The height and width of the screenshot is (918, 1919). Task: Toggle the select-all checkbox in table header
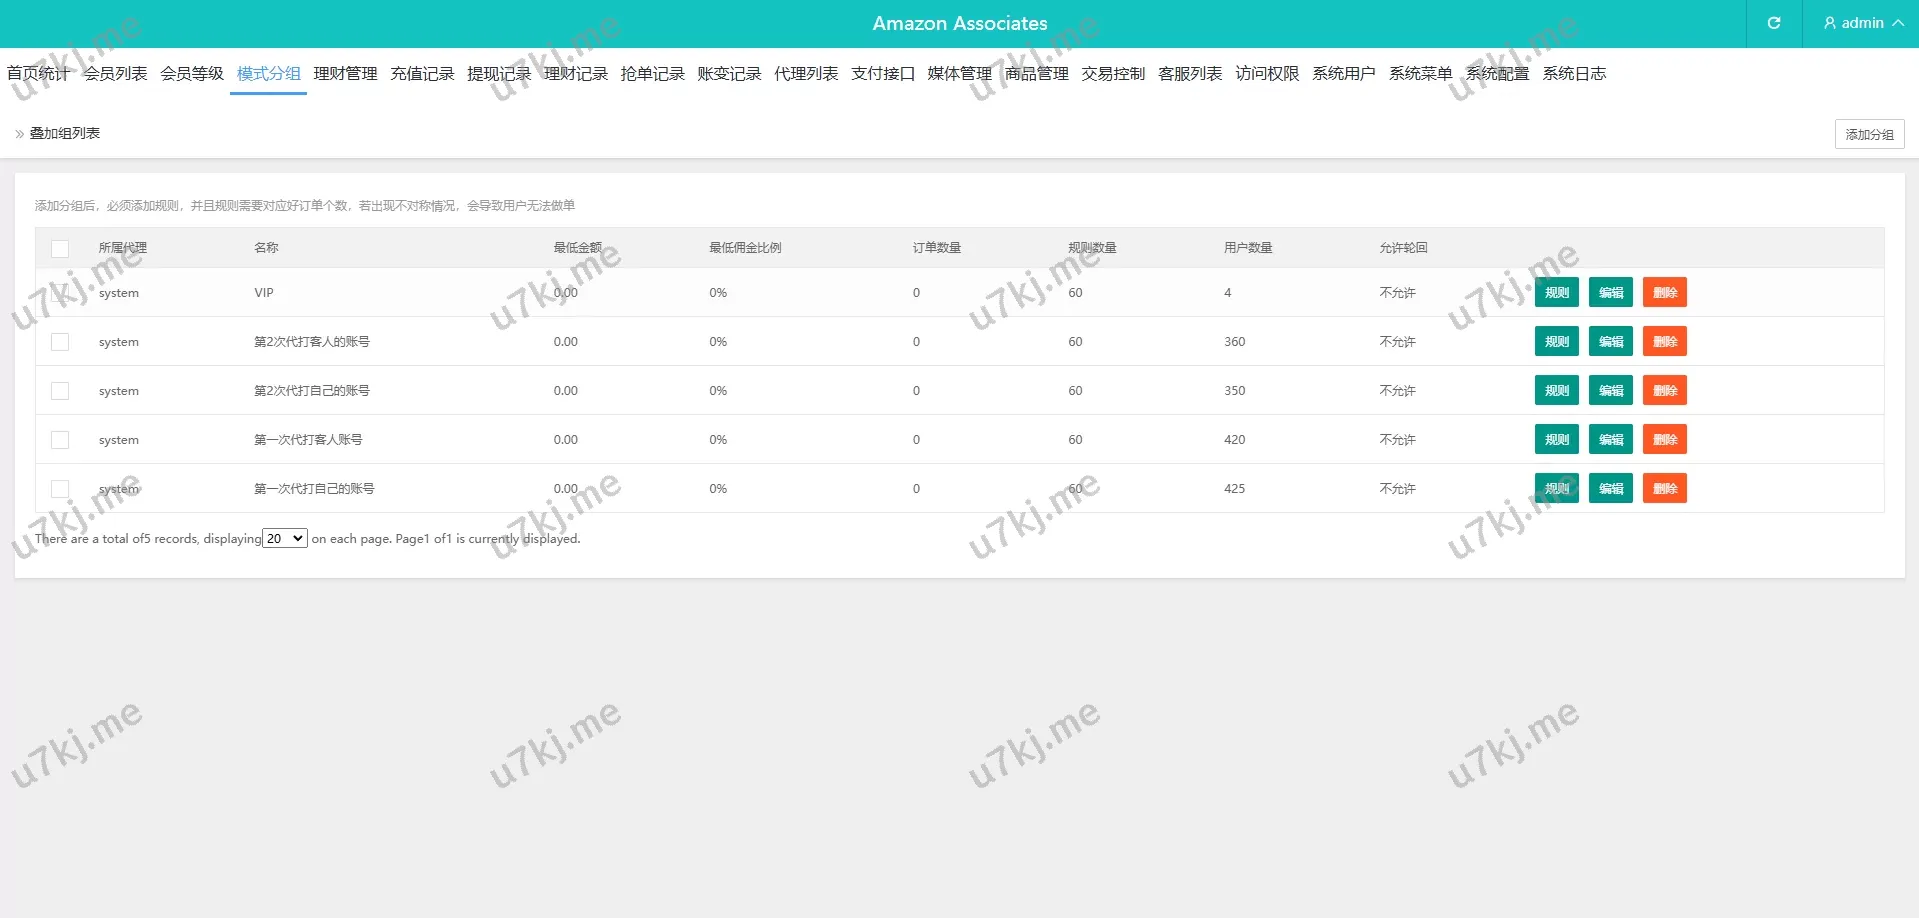click(x=60, y=248)
